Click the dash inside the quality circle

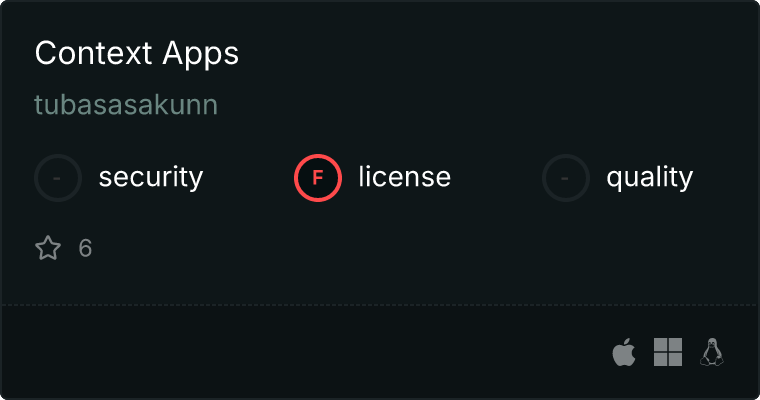click(565, 178)
